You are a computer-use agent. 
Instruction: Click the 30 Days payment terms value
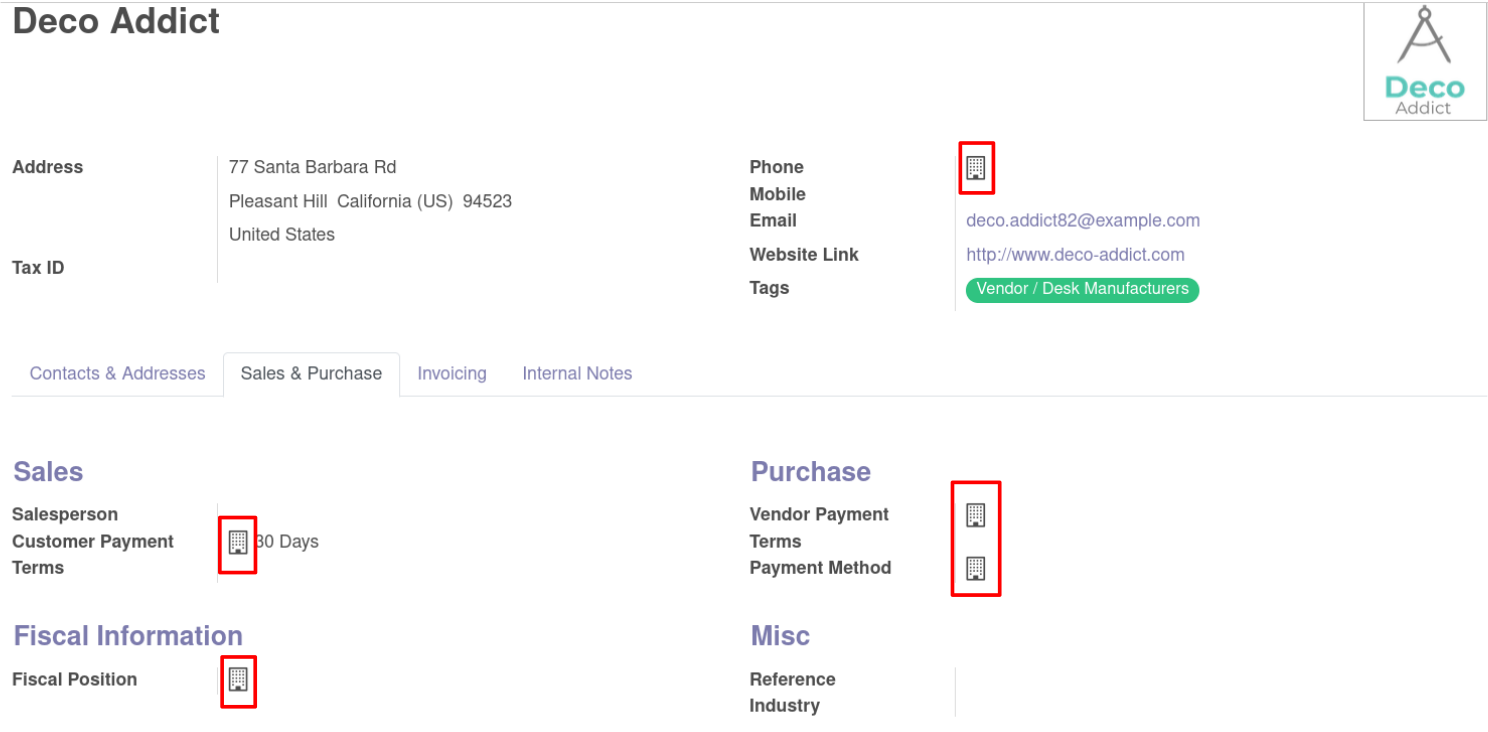pos(287,541)
